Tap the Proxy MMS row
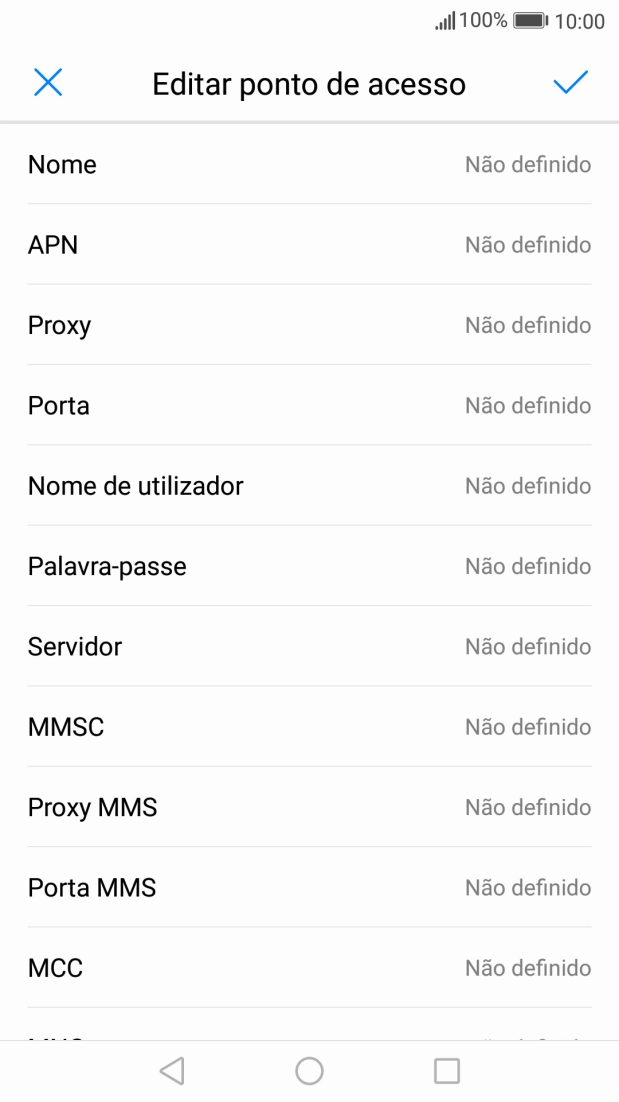Image resolution: width=619 pixels, height=1102 pixels. click(x=309, y=807)
